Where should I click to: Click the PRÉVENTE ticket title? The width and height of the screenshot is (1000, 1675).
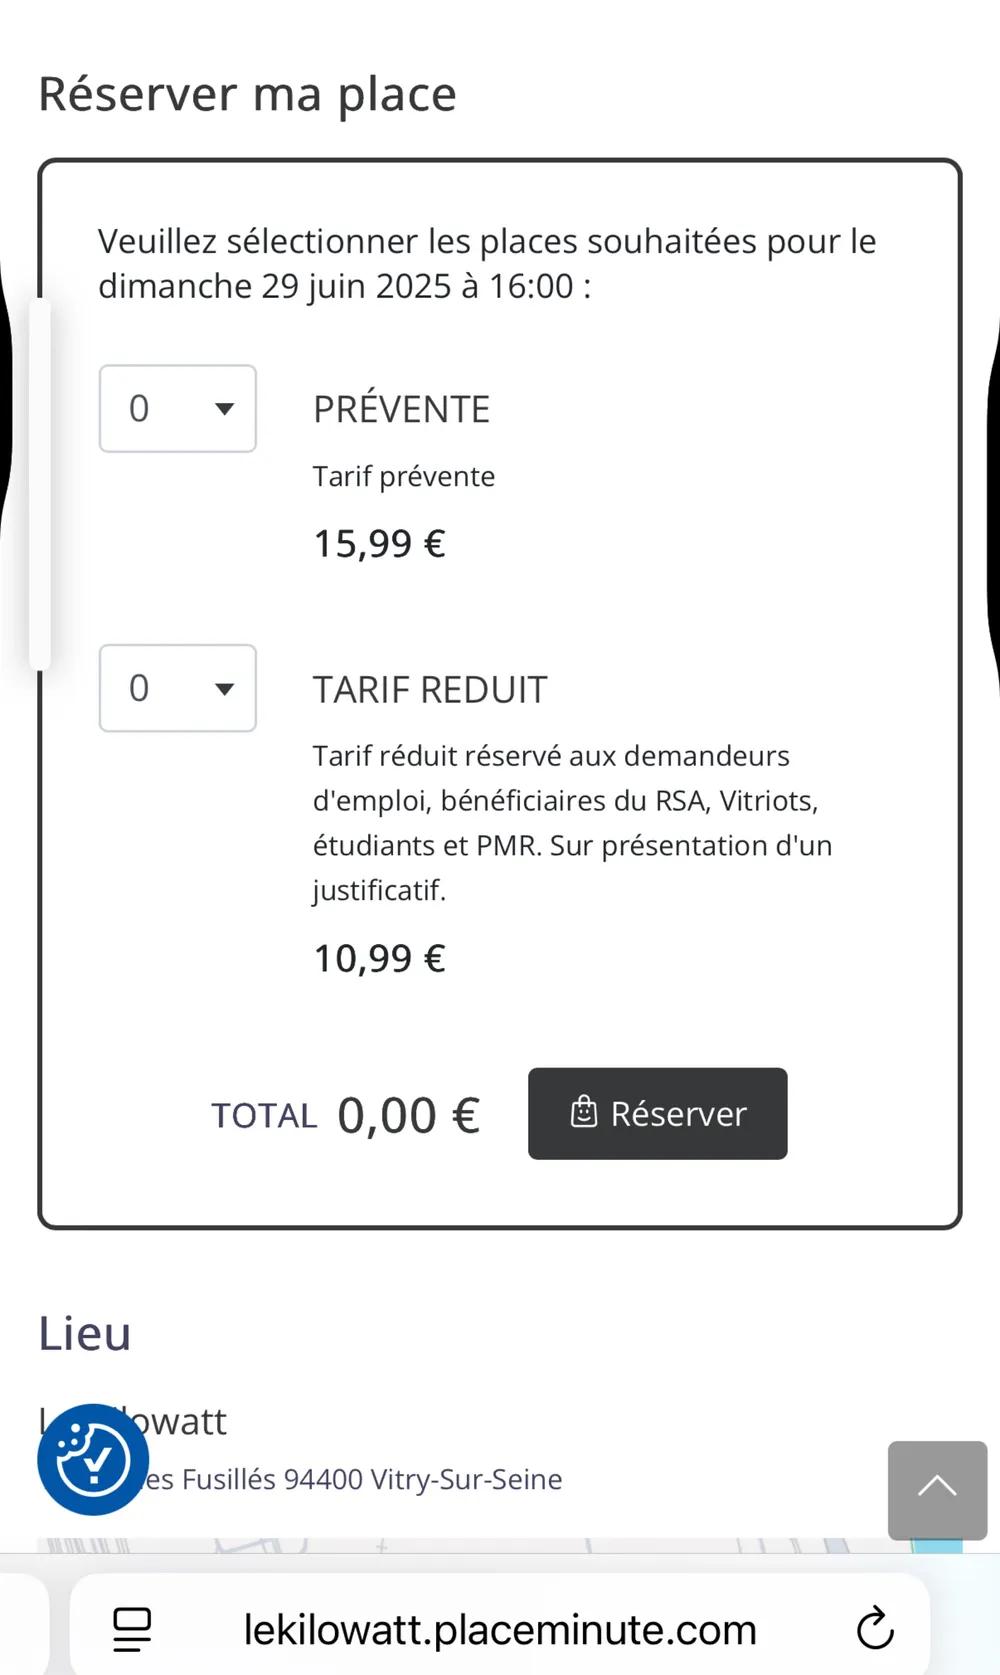[x=401, y=409]
